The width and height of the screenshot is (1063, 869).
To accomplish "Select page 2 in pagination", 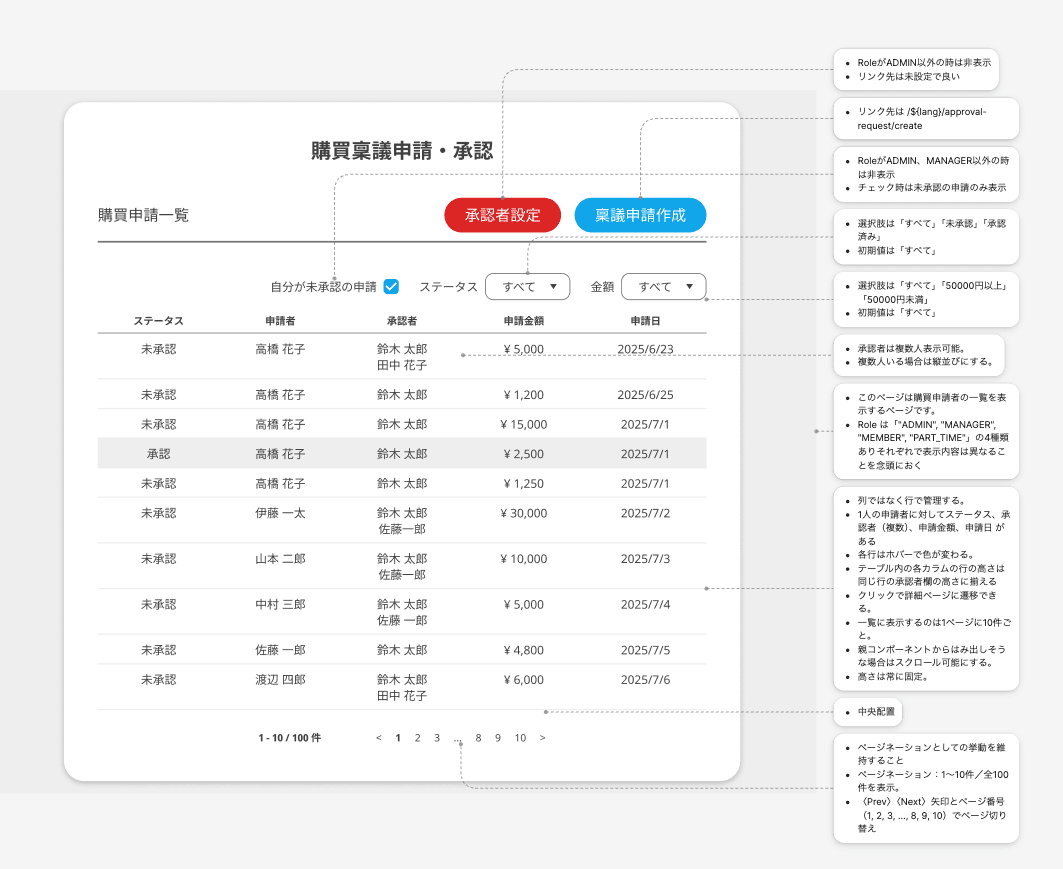I will [418, 737].
